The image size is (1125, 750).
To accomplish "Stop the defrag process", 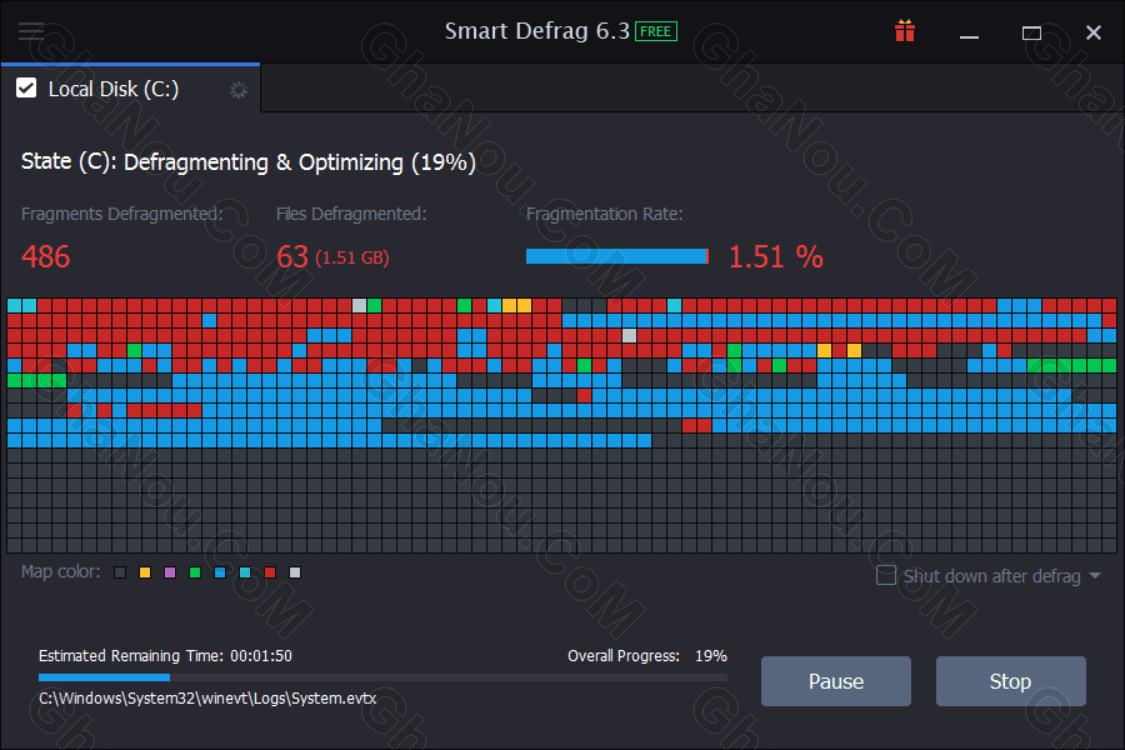I will (x=1010, y=681).
